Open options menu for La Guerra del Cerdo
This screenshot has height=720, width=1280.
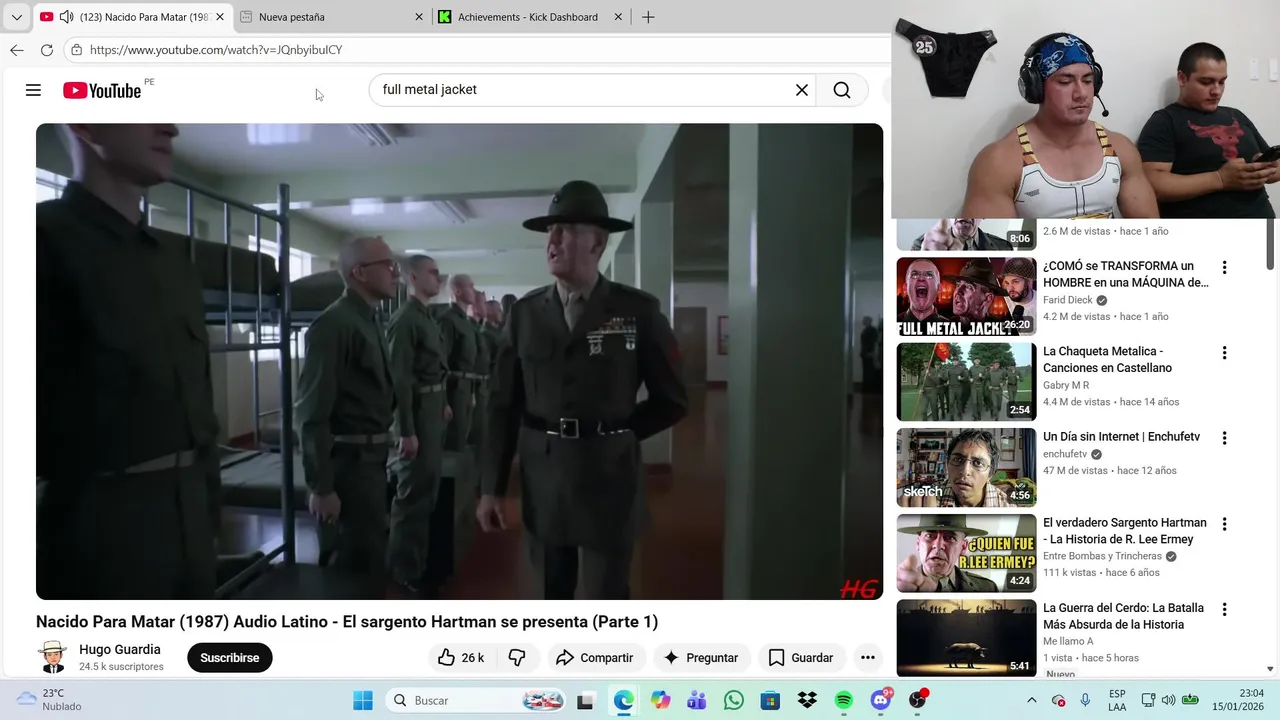1224,609
